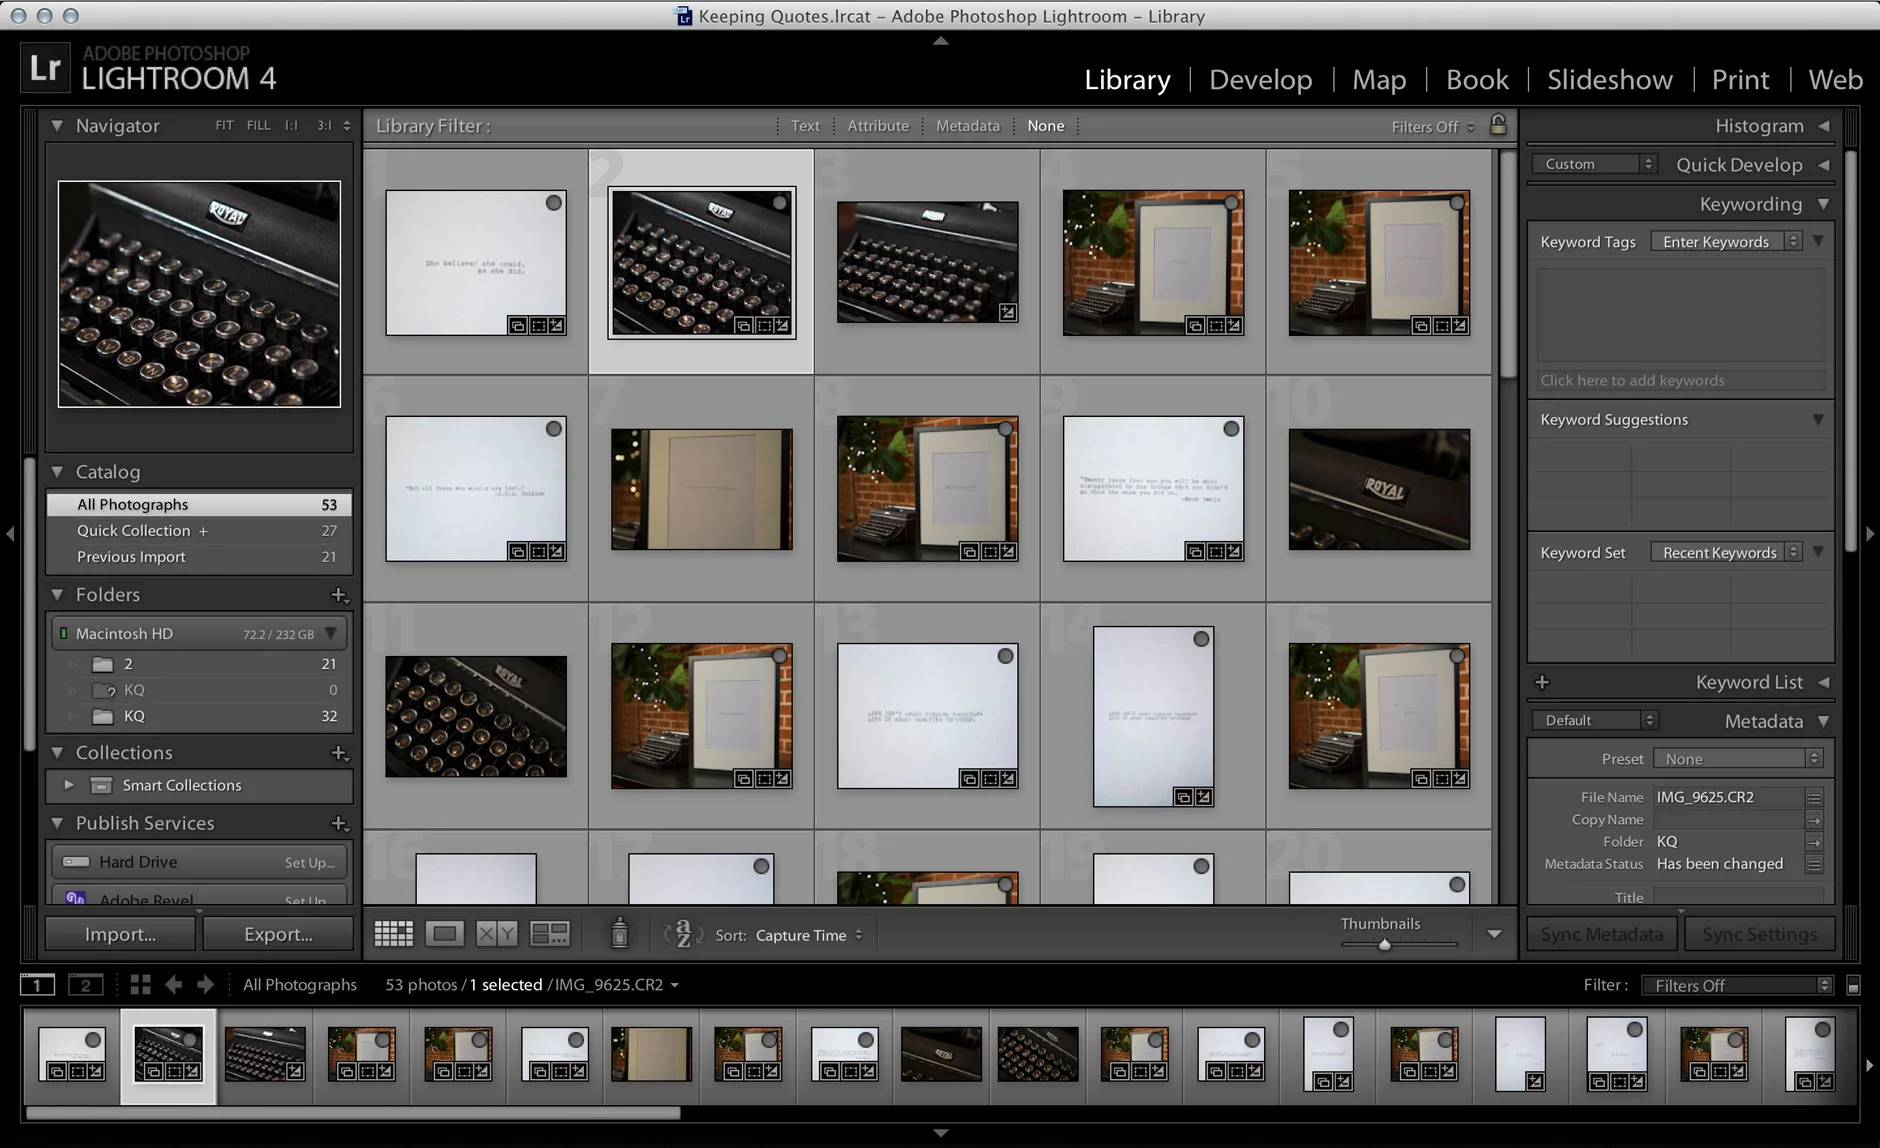1880x1148 pixels.
Task: Go forward with the right arrow
Action: (206, 985)
